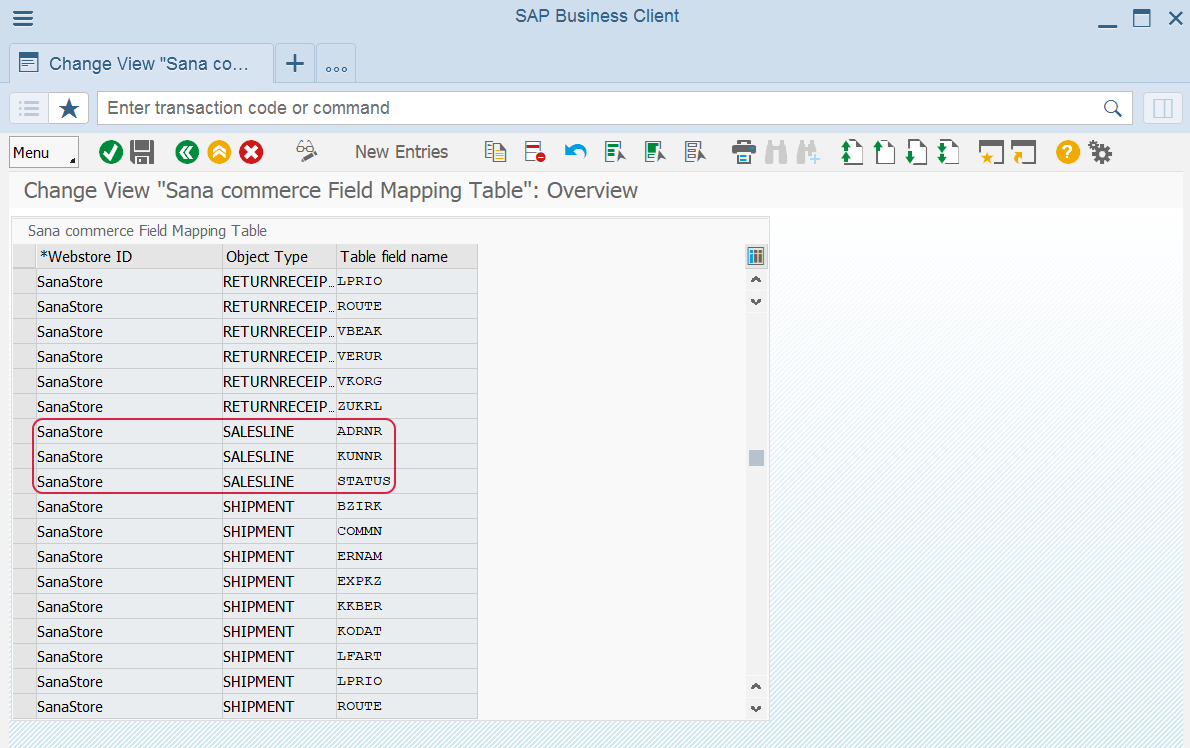The image size is (1190, 748).
Task: Go to previous page icon
Action: click(x=884, y=152)
